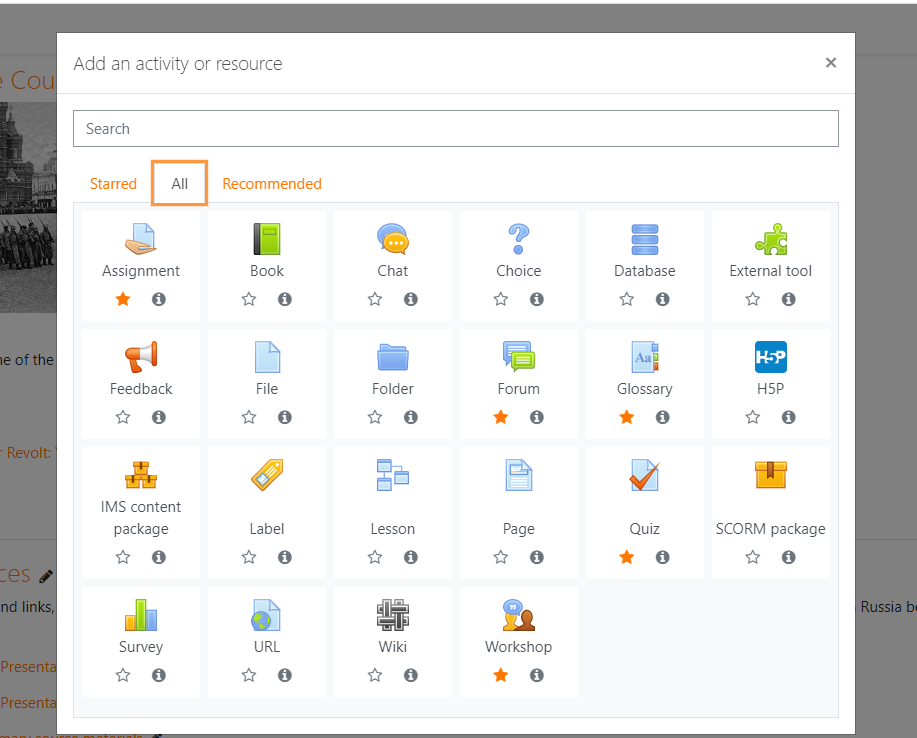This screenshot has height=738, width=917.
Task: Open info for the Database activity
Action: pos(662,299)
